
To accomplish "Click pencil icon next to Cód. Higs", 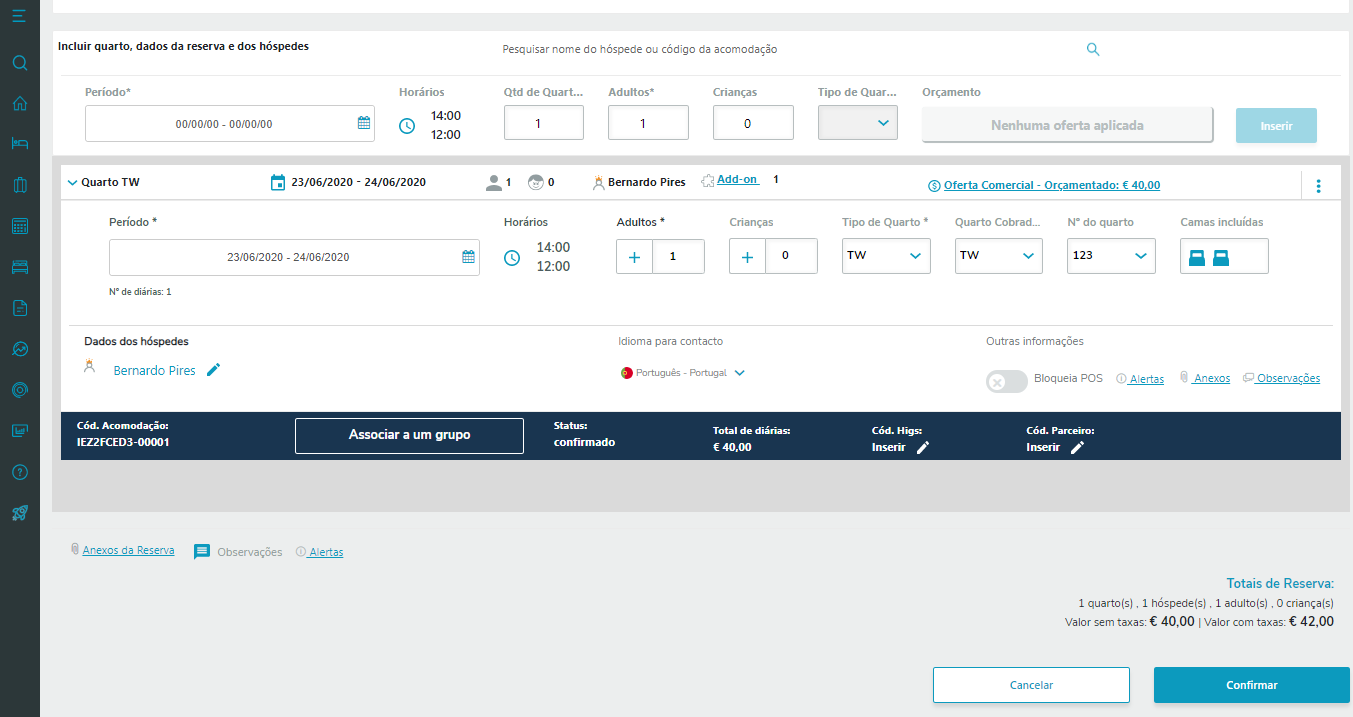I will click(x=923, y=448).
